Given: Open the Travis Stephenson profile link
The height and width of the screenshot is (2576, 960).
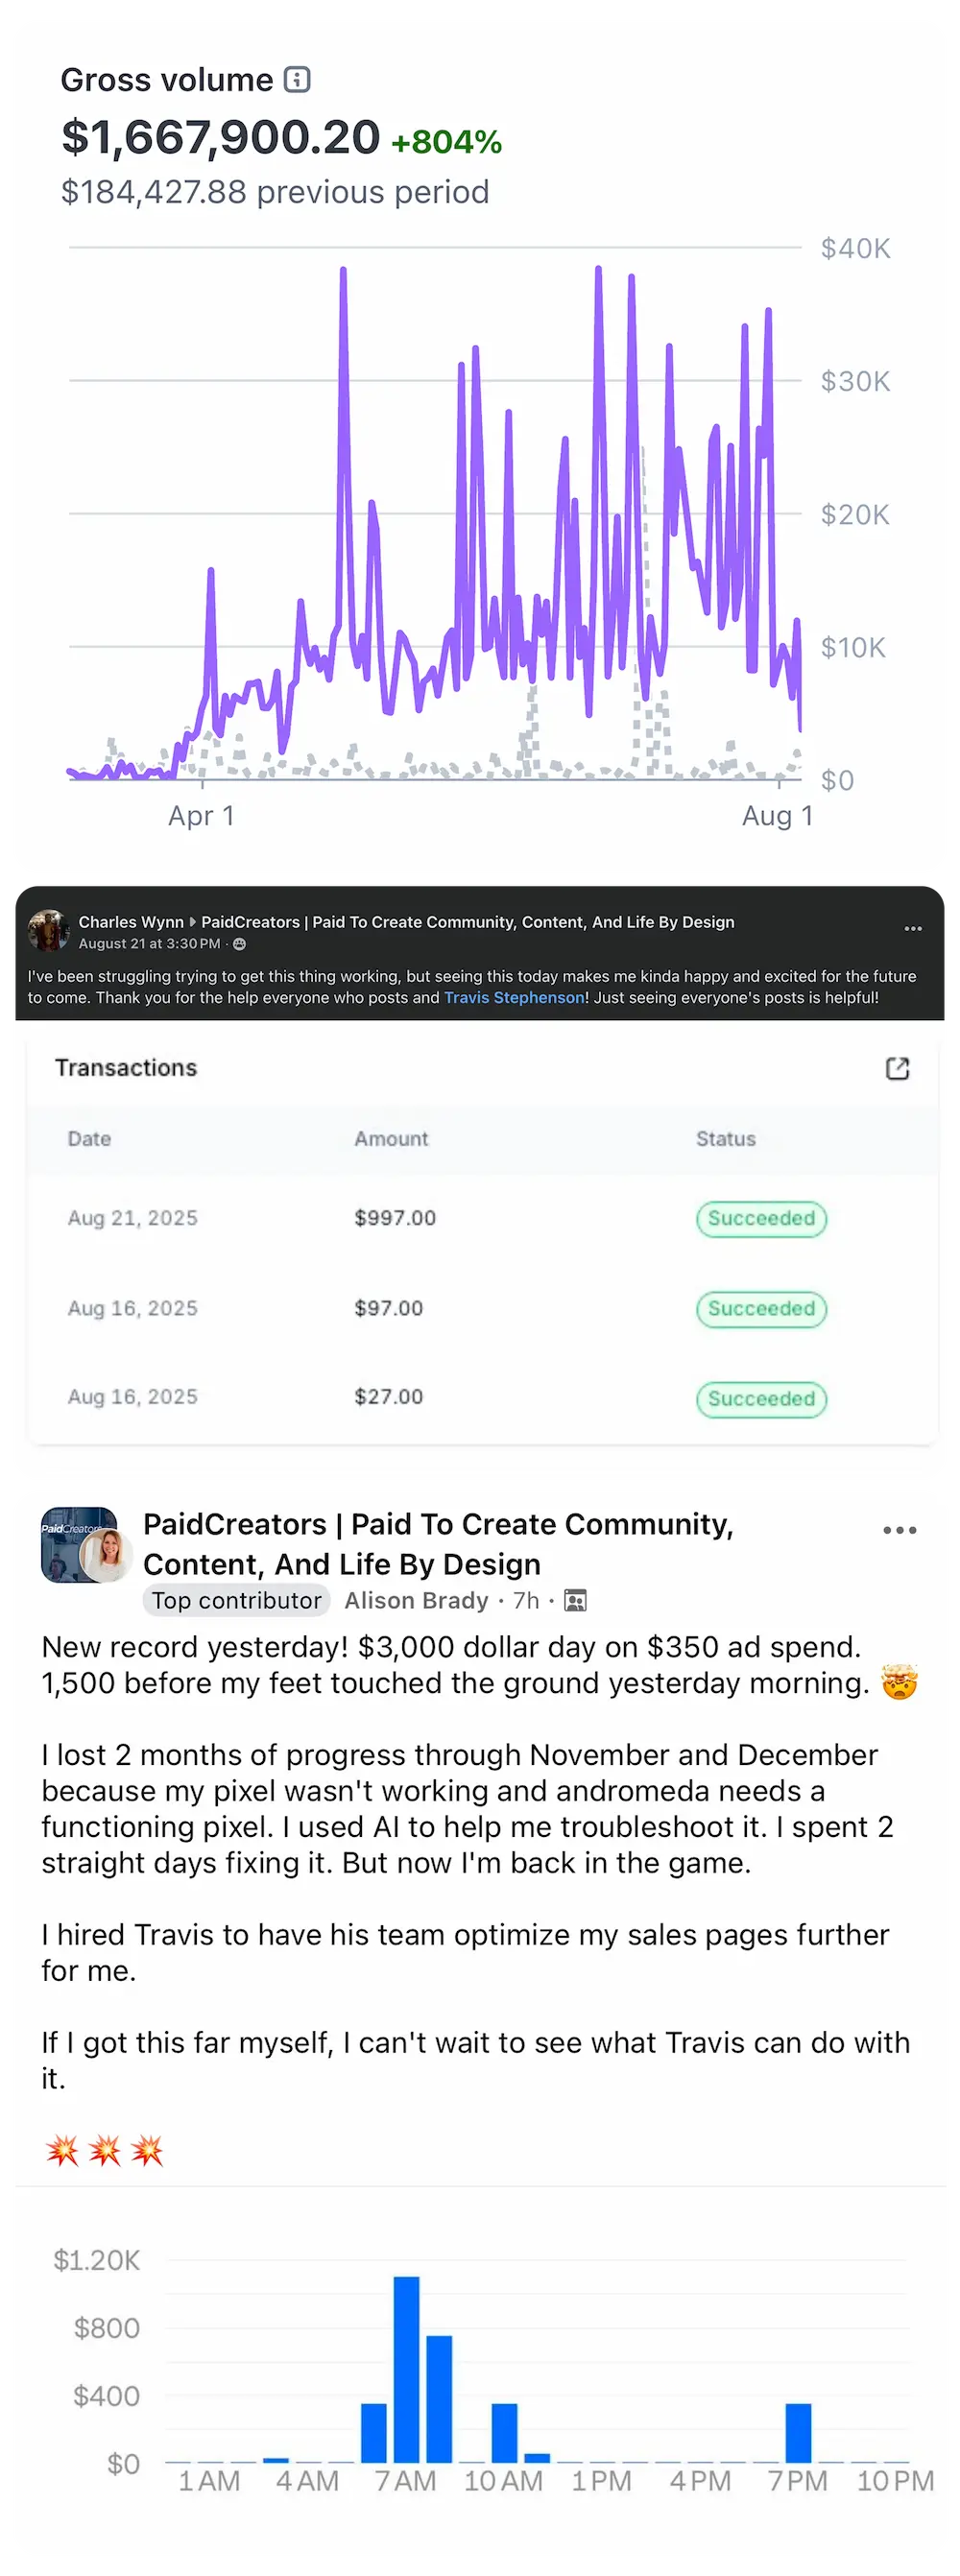Looking at the screenshot, I should pos(514,997).
